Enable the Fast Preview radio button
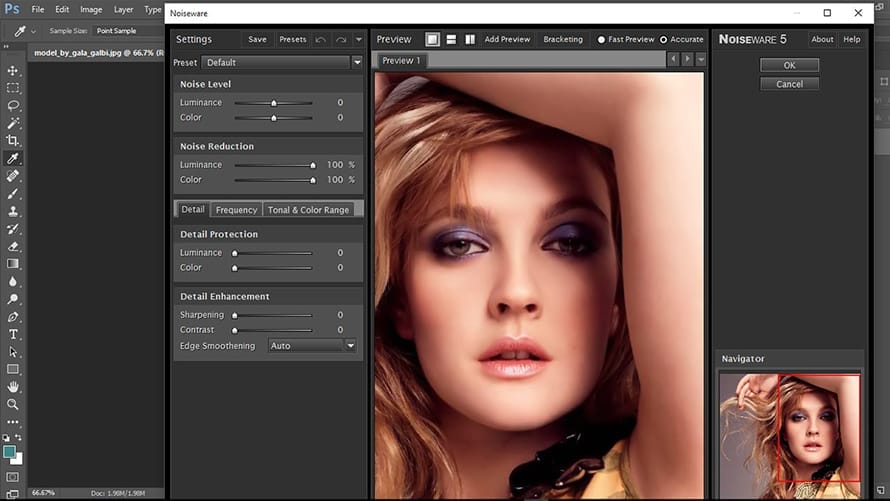Viewport: 890px width, 501px height. point(601,40)
